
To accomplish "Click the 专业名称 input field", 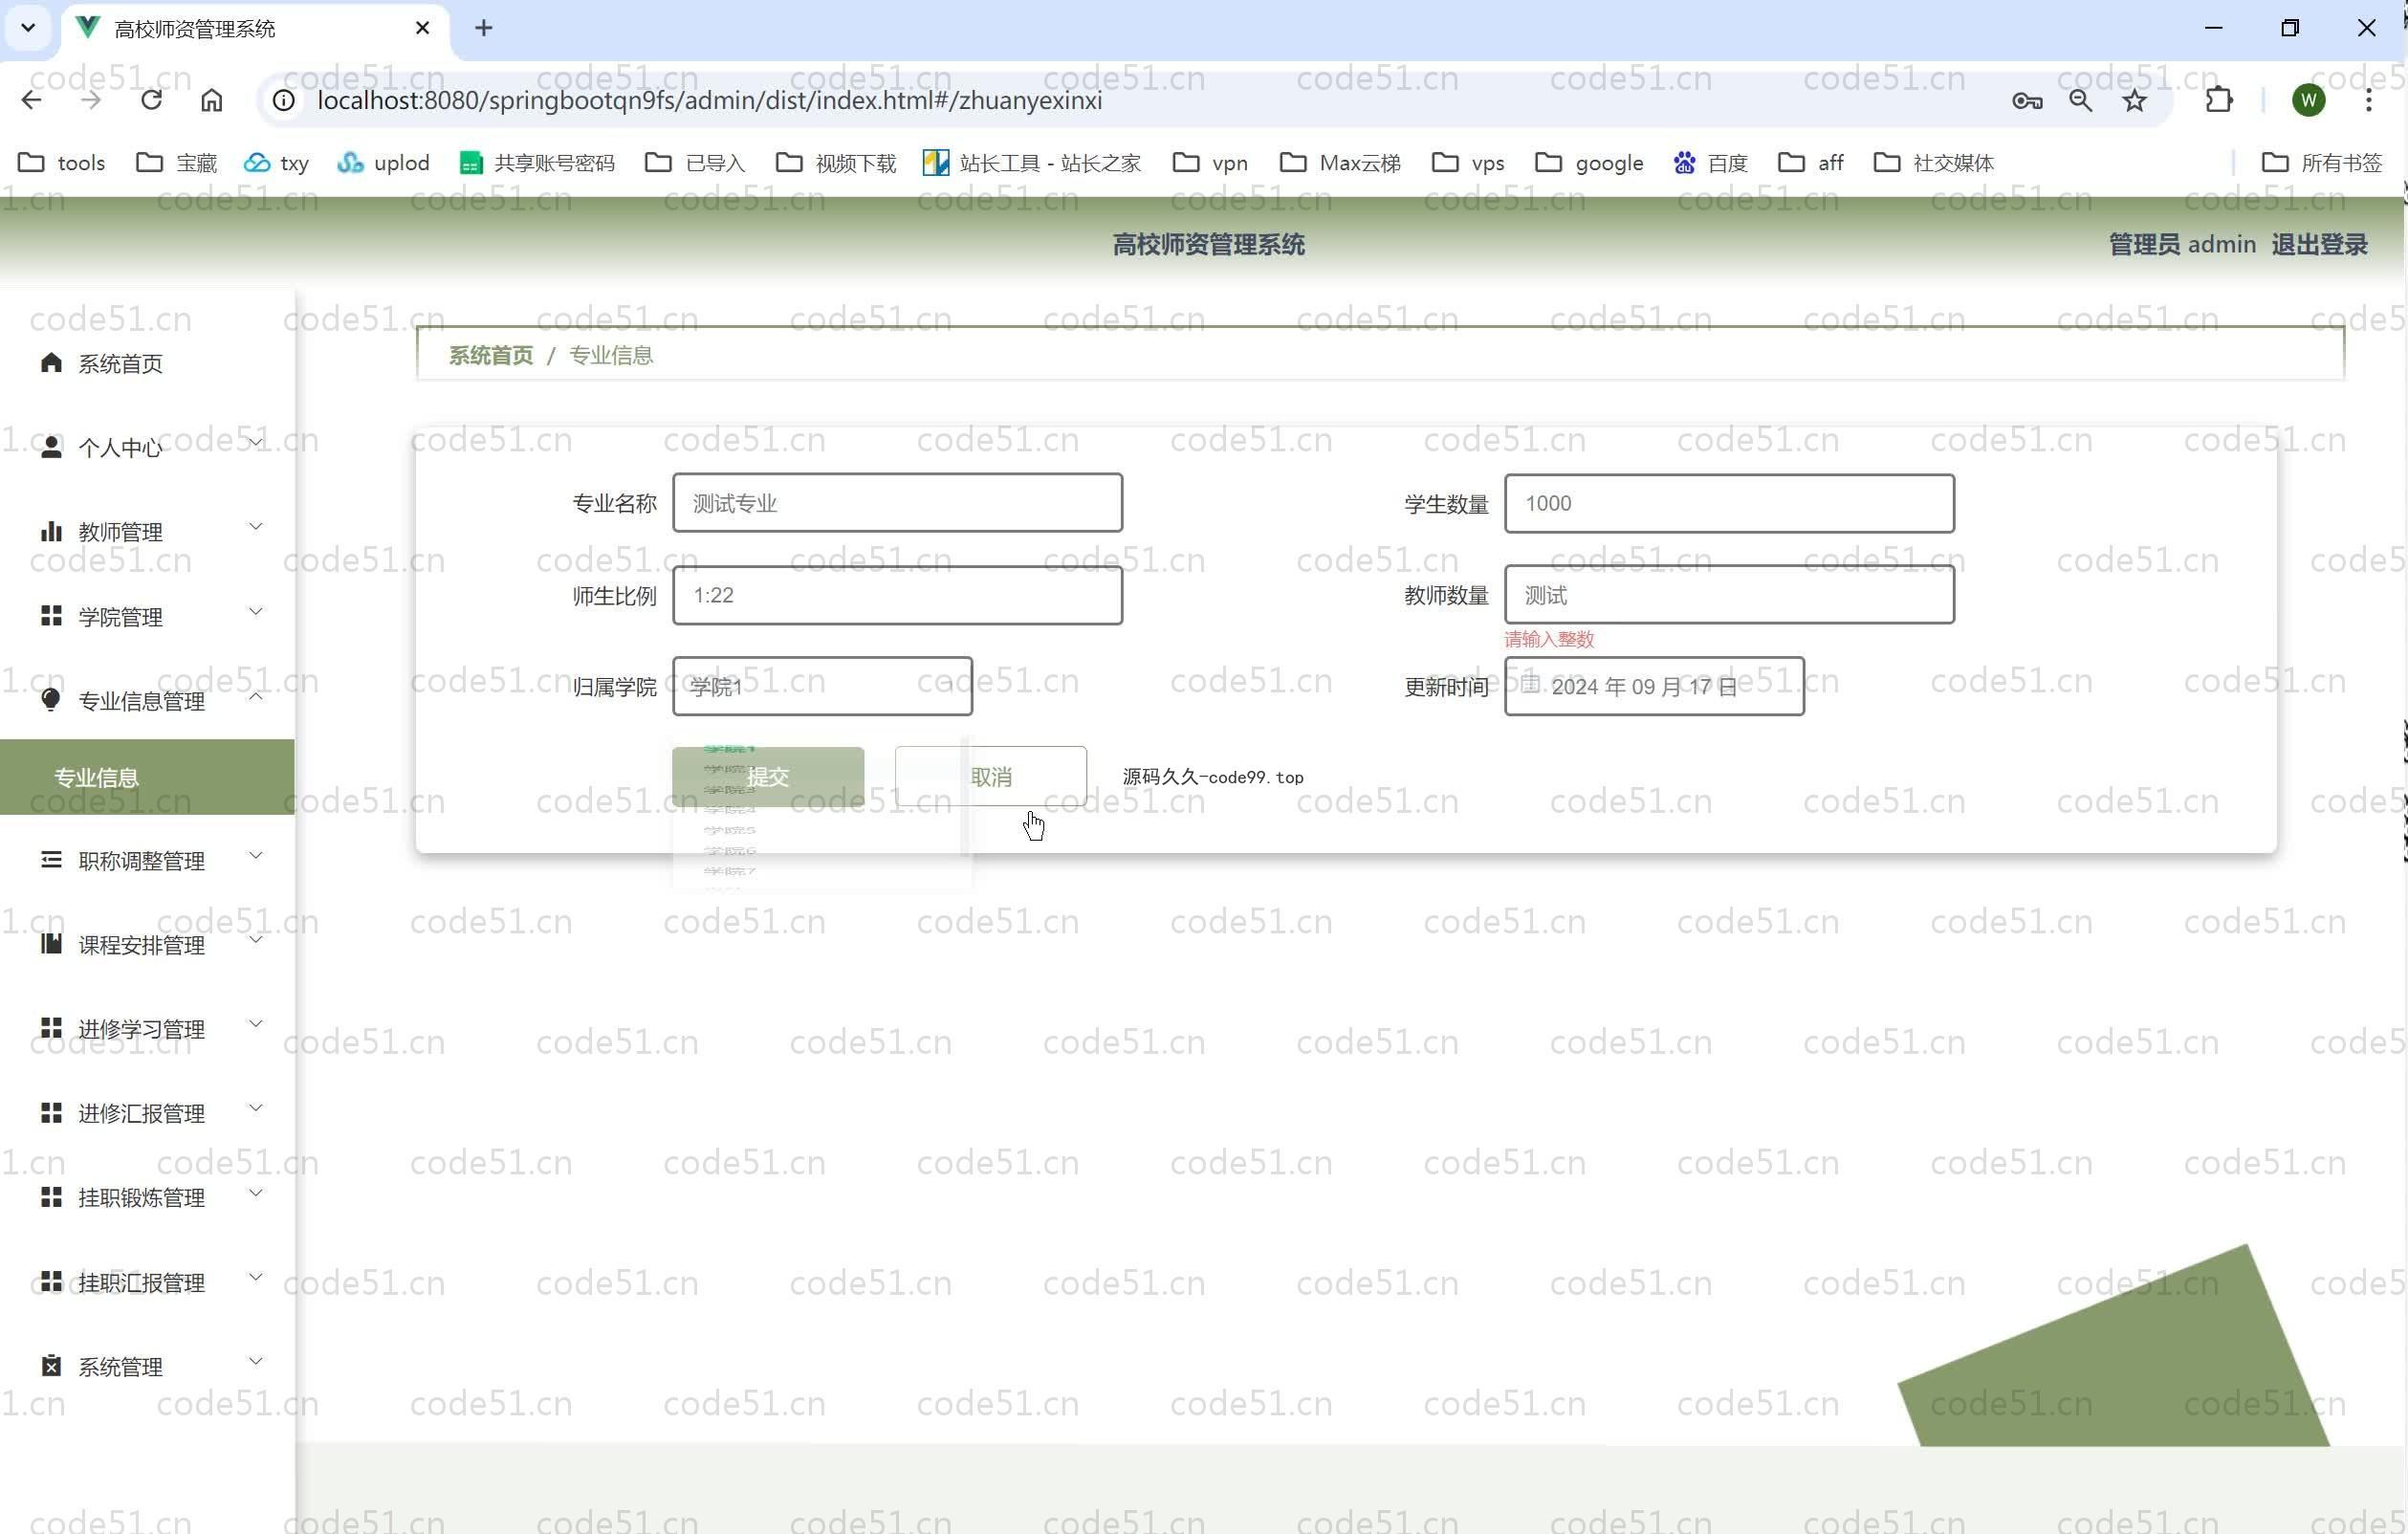I will click(x=897, y=503).
